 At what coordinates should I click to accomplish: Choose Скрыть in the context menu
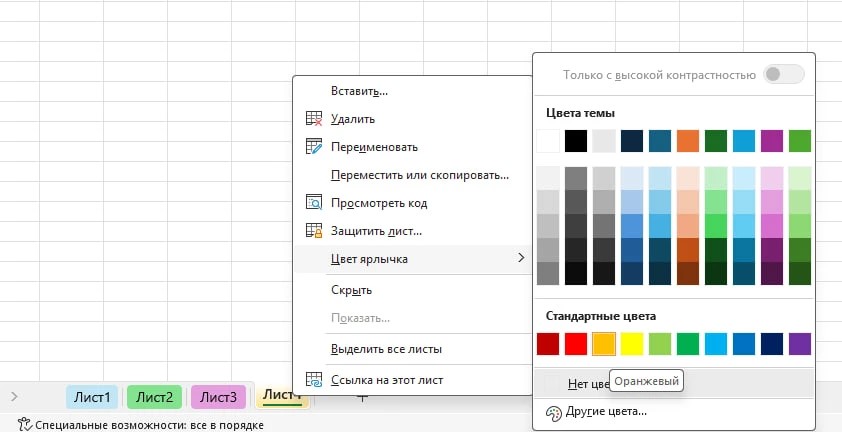pyautogui.click(x=351, y=290)
